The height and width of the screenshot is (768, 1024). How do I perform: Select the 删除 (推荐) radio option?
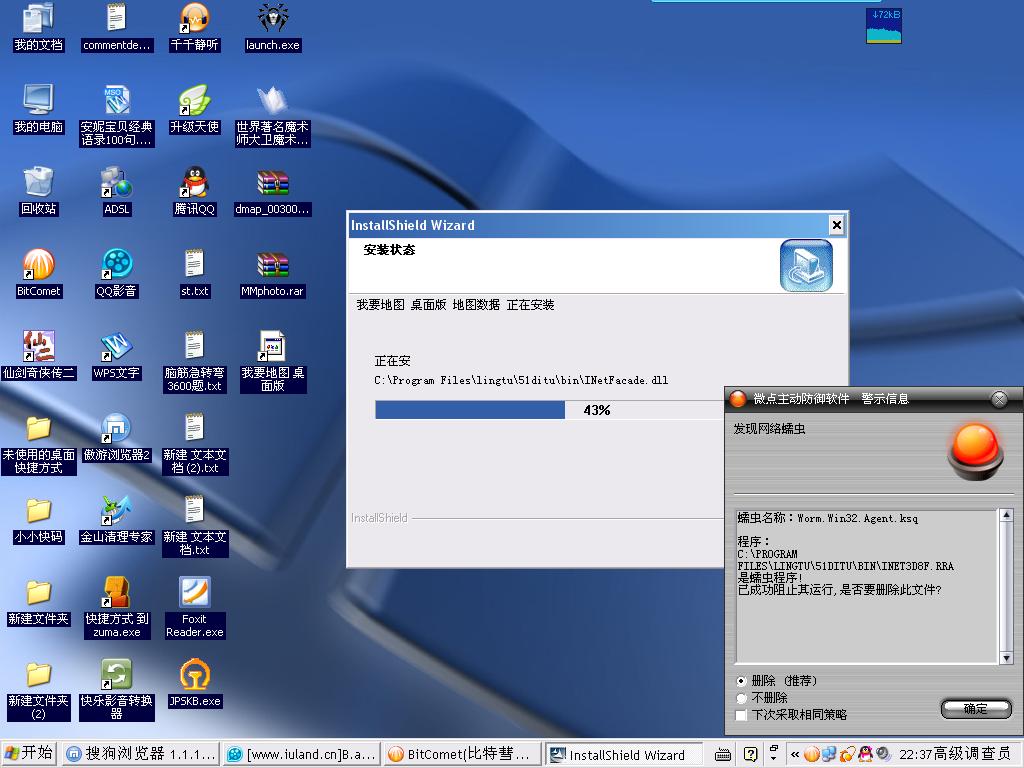tap(741, 681)
